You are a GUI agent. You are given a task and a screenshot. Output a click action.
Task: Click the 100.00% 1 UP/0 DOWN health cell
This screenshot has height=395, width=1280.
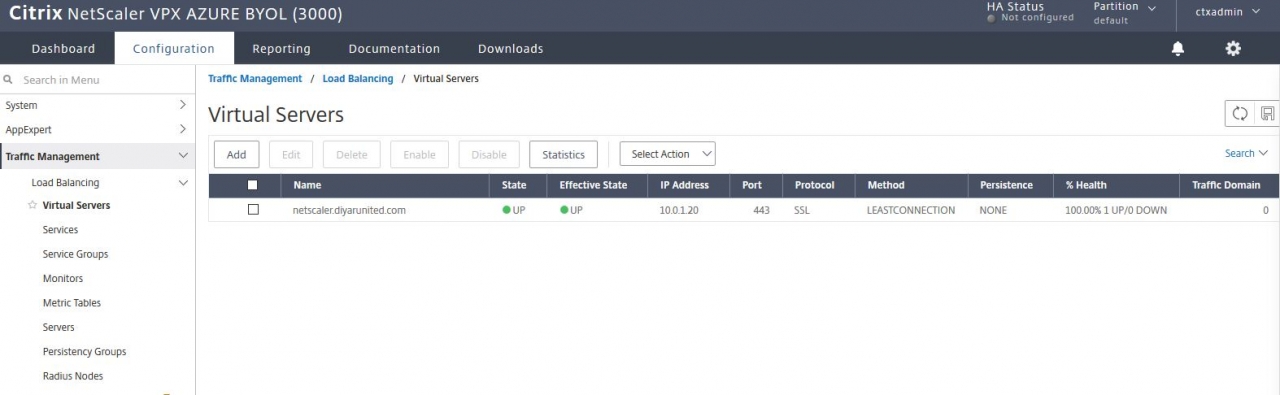pyautogui.click(x=1116, y=210)
